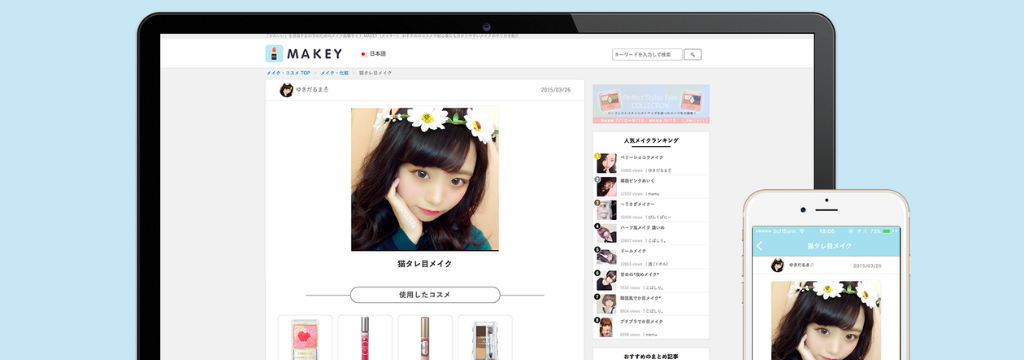Click the MAKEY lipstick logo icon

click(274, 54)
